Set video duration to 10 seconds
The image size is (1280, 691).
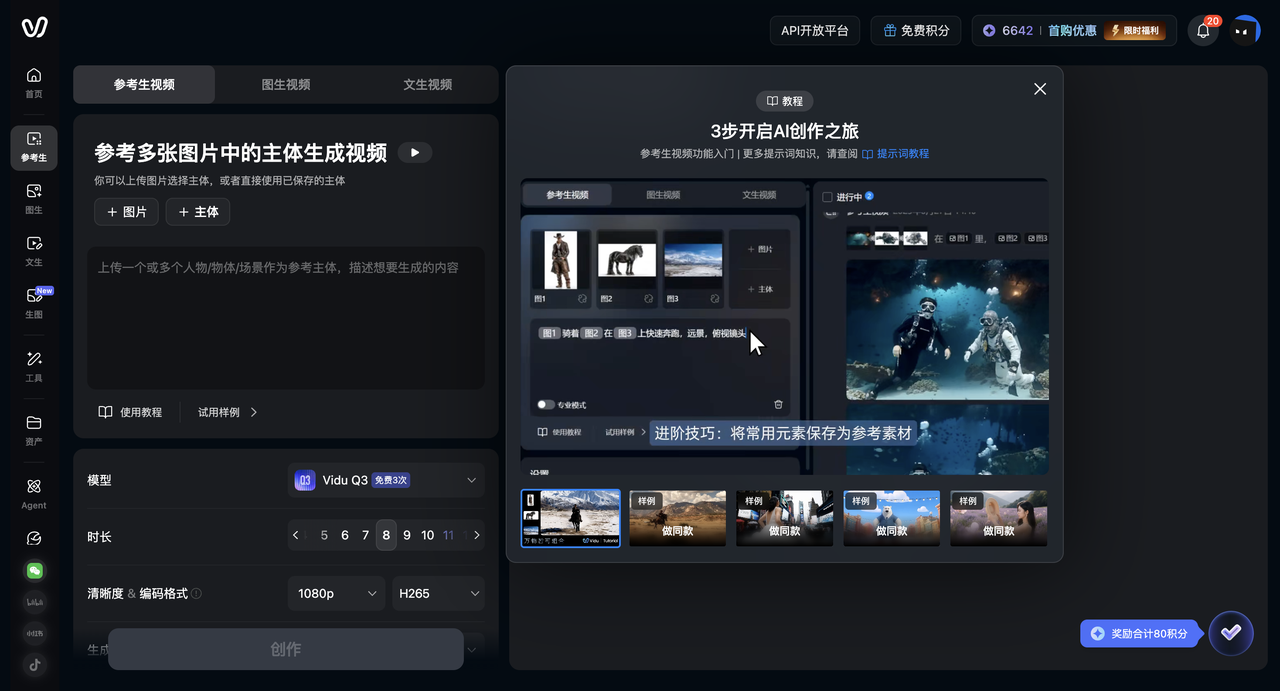pyautogui.click(x=427, y=535)
